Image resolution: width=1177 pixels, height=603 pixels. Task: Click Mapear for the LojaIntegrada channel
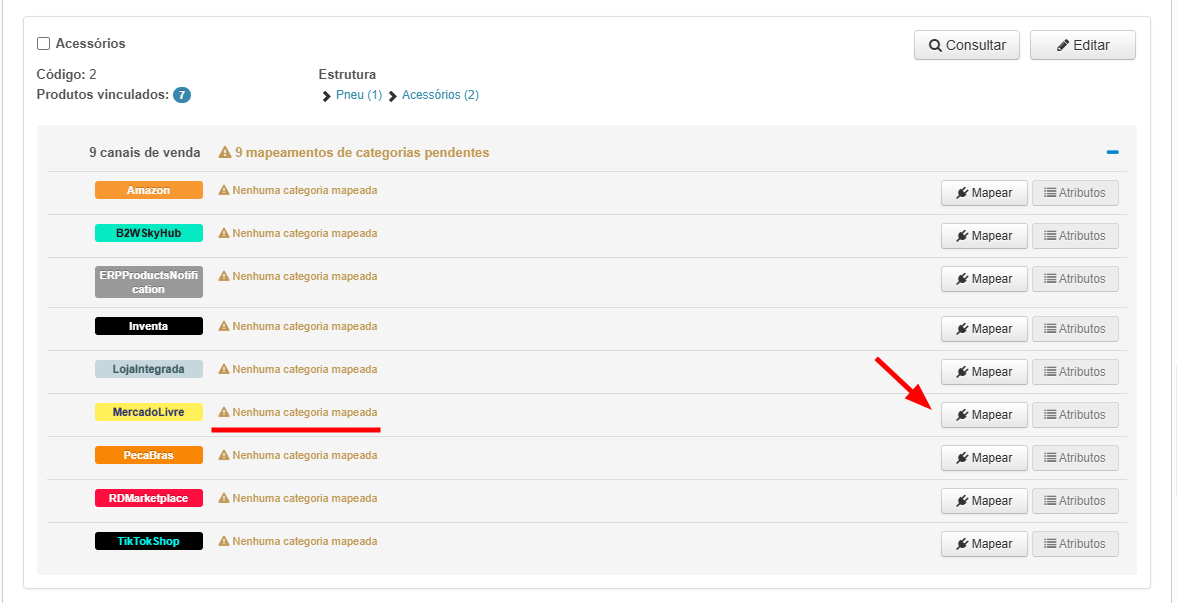pos(984,372)
